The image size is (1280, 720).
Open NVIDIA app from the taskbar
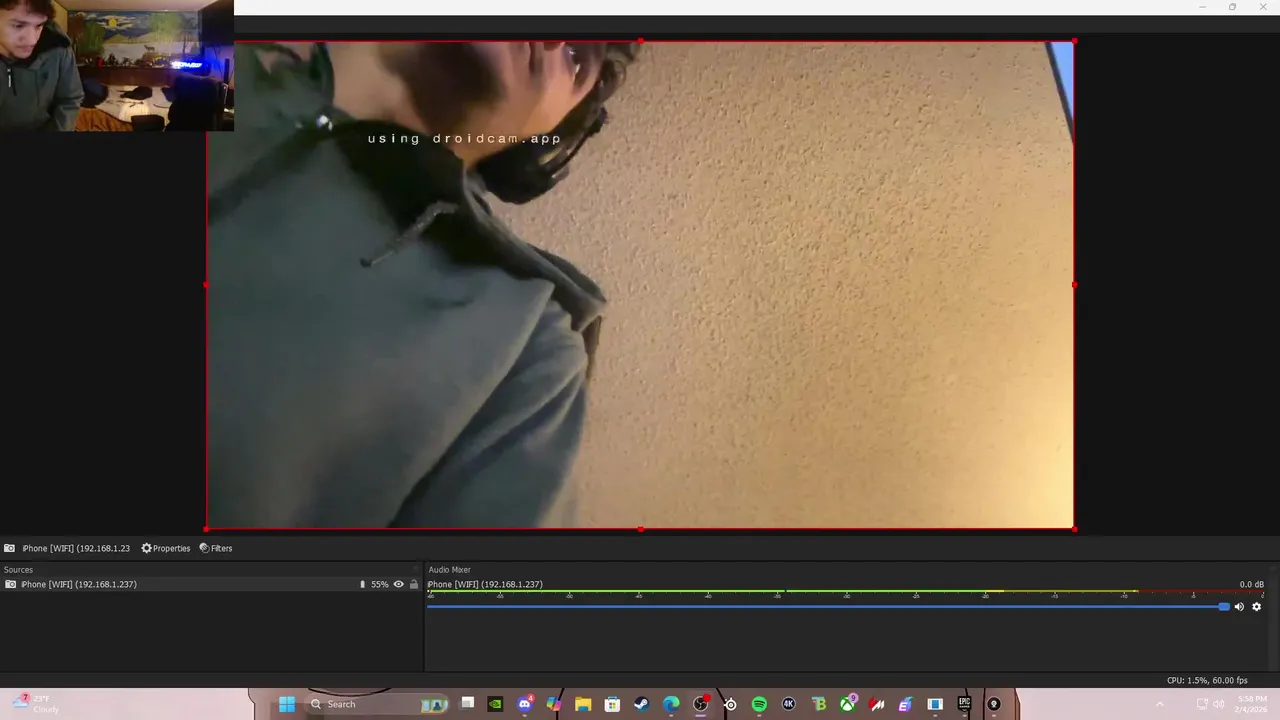(x=495, y=704)
